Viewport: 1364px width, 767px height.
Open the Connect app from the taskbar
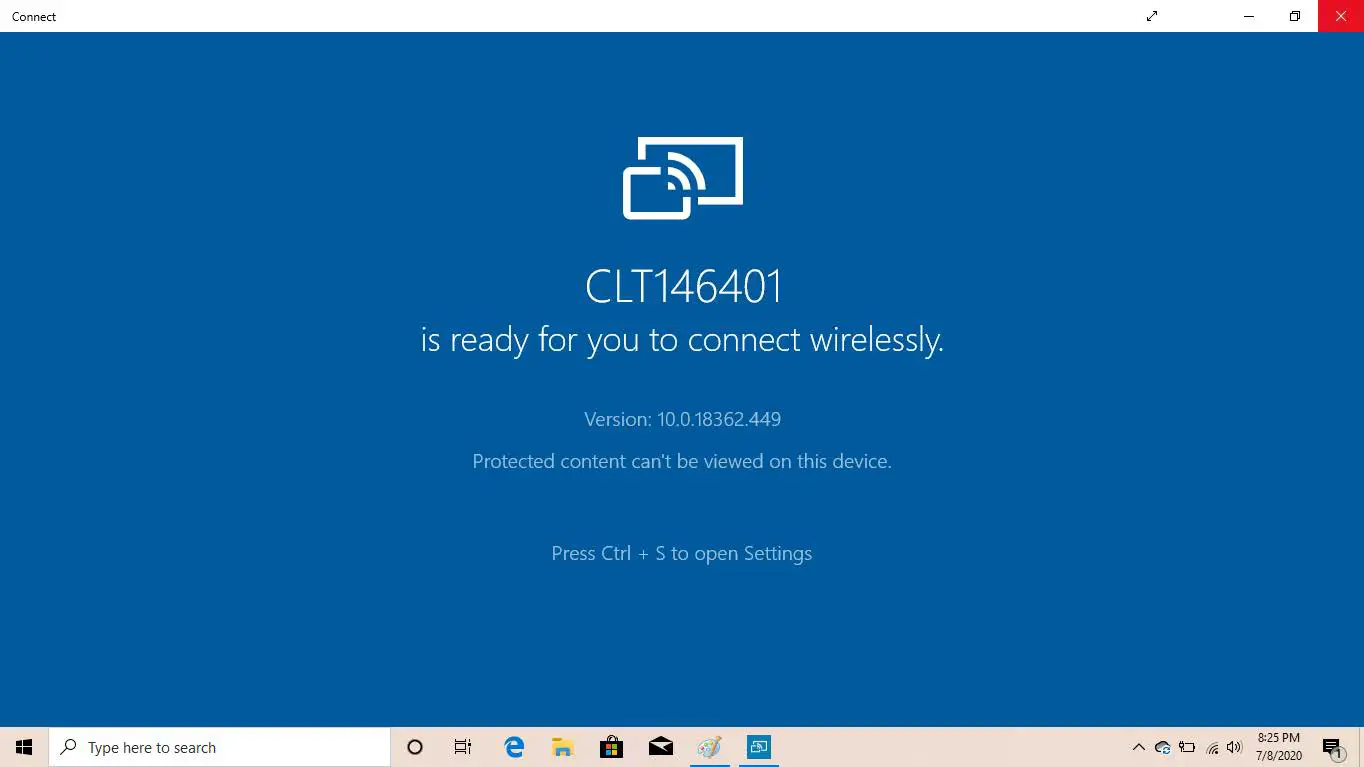click(x=758, y=747)
